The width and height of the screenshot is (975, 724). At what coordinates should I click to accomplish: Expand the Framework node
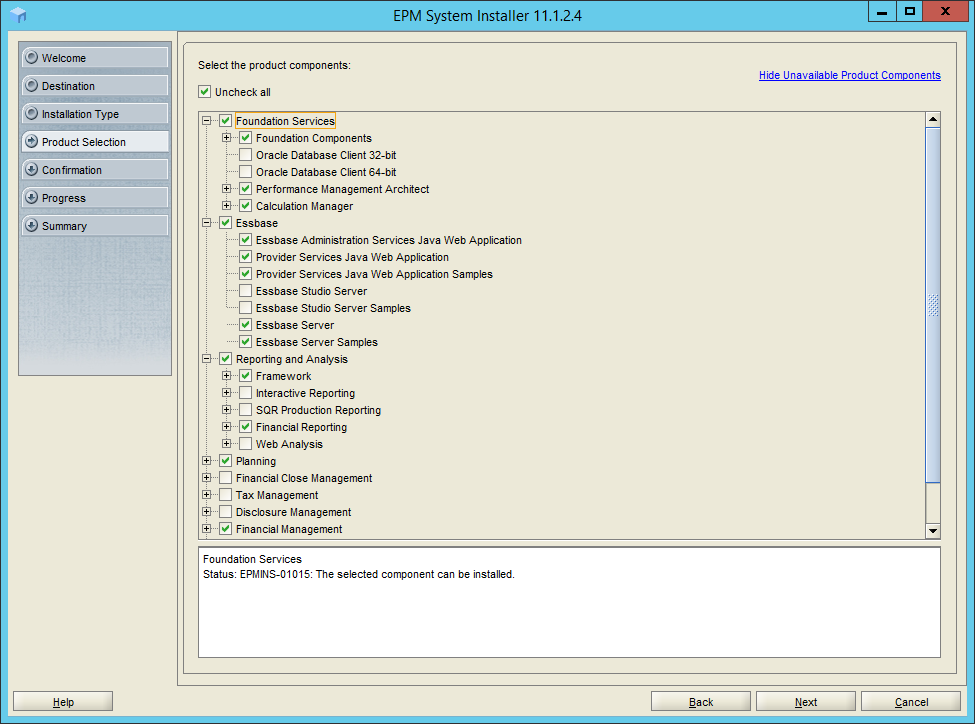(226, 376)
